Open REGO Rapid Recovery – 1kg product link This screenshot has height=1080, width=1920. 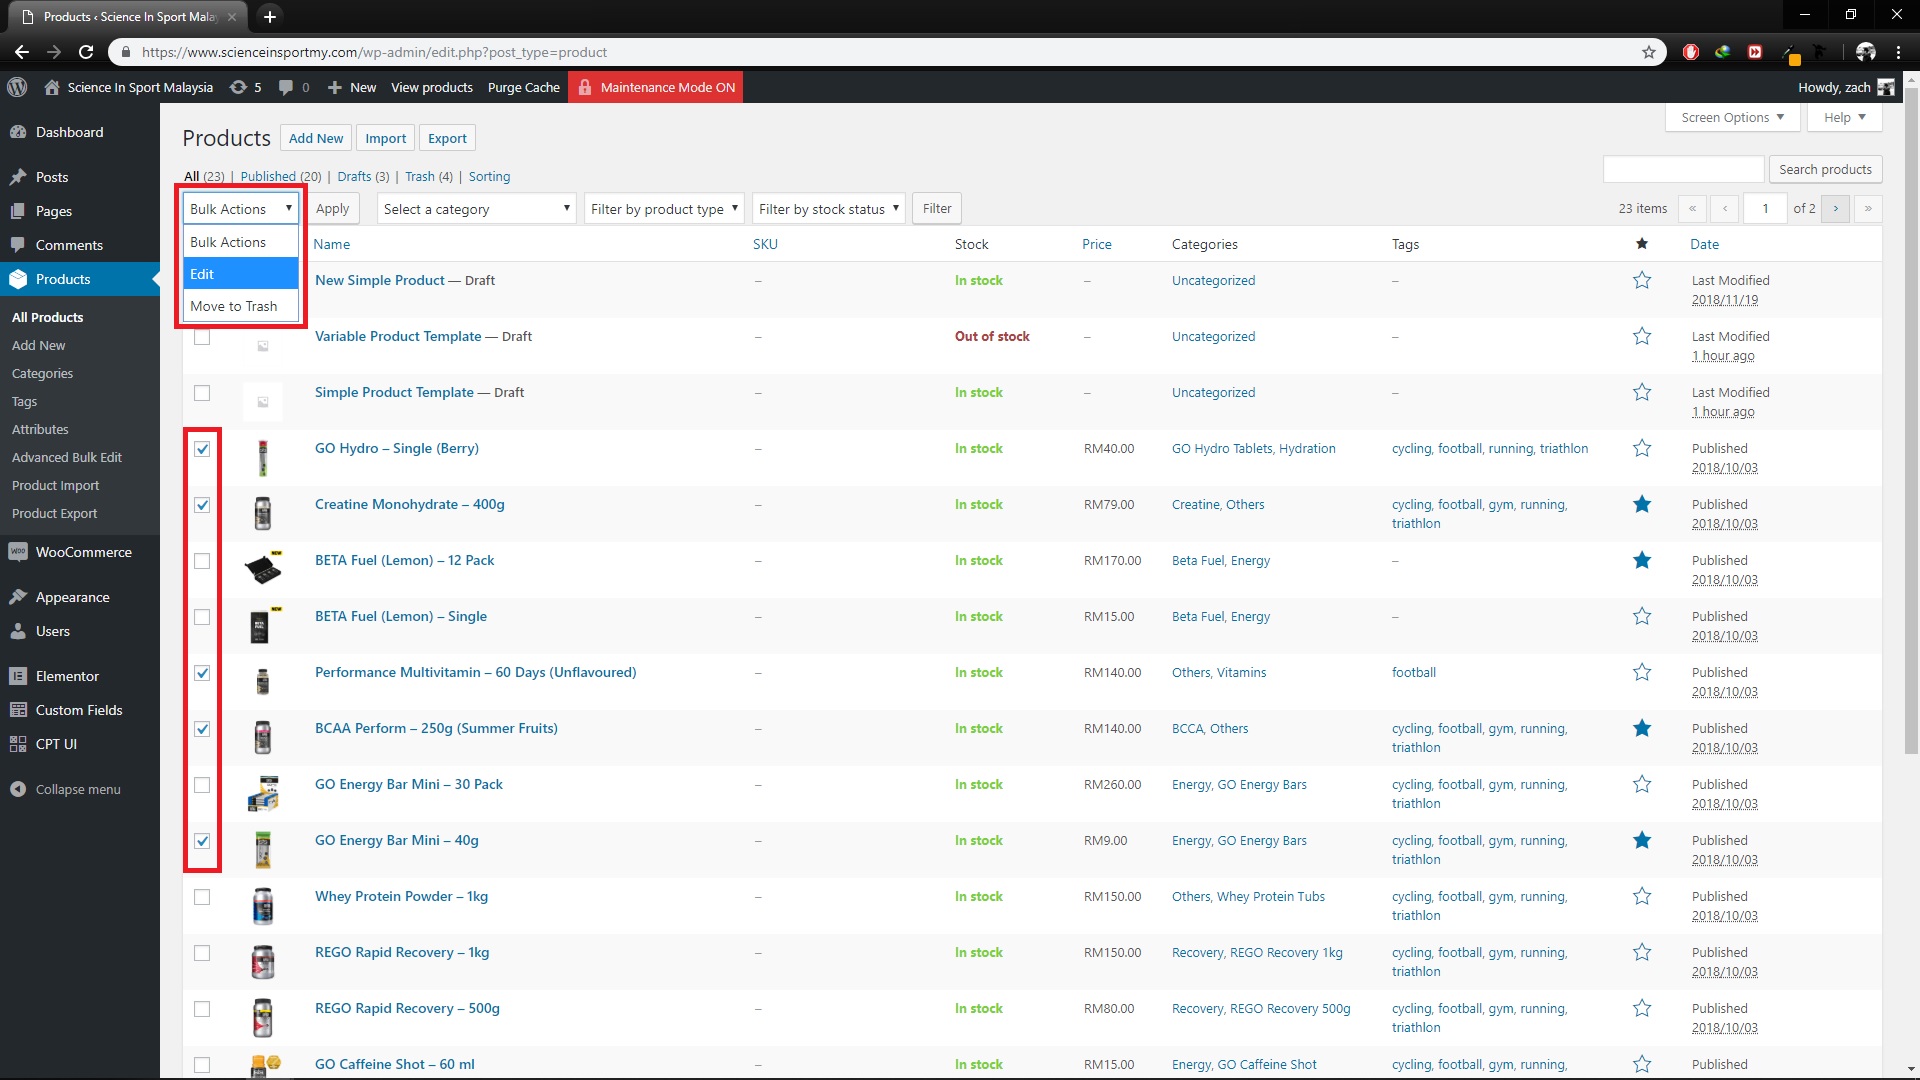[402, 952]
